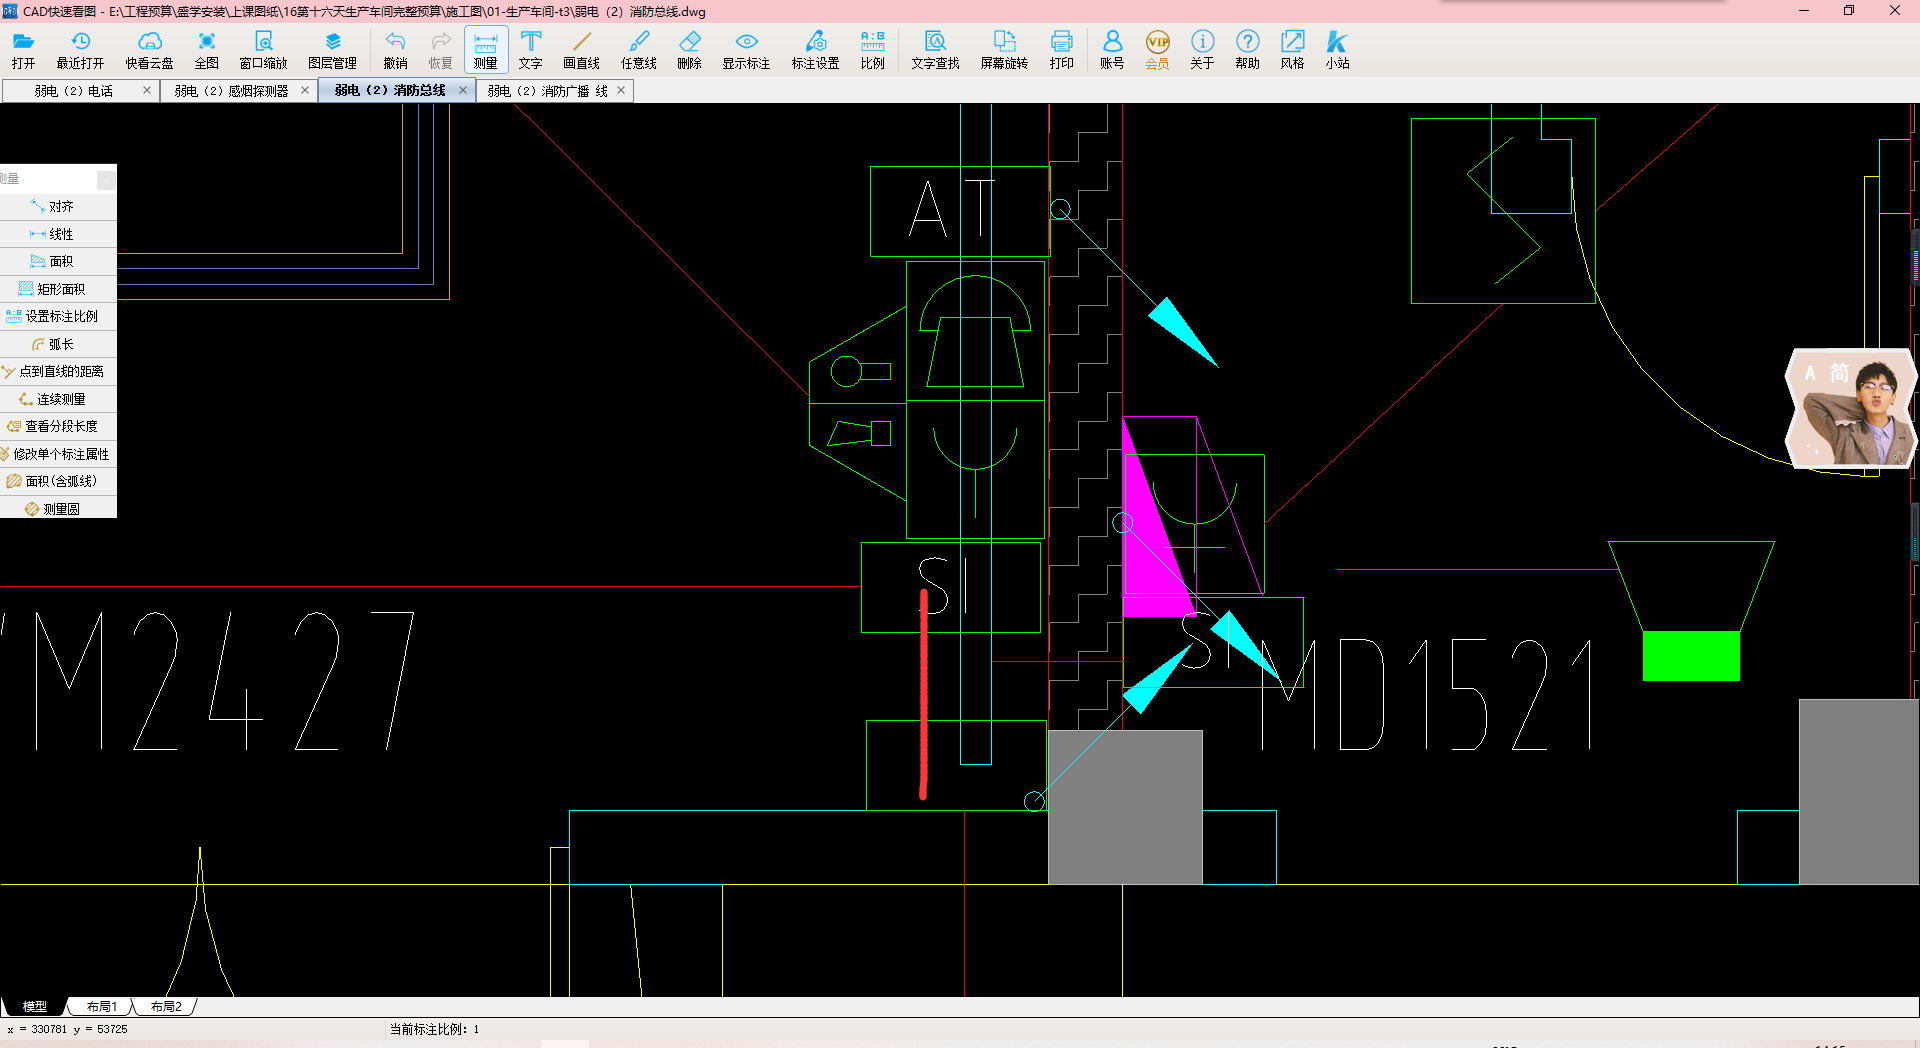Screen dimensions: 1920x1048
Task: Click the floating avatar thumbnail
Action: point(1851,408)
